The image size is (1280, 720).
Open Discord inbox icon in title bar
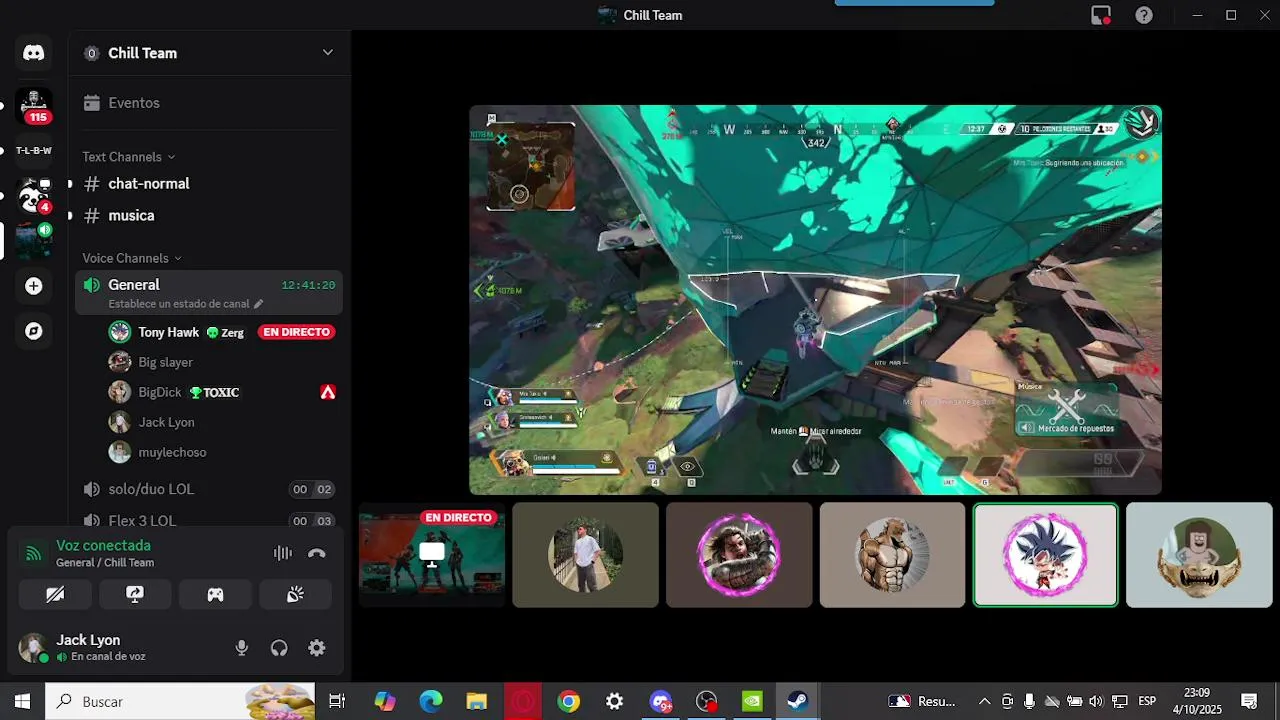click(x=1101, y=15)
